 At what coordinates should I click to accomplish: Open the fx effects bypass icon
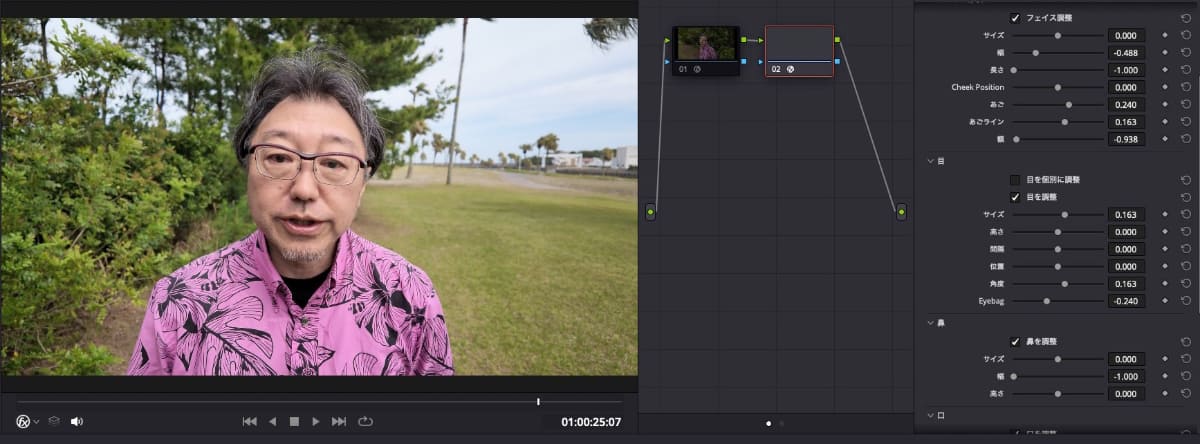23,421
